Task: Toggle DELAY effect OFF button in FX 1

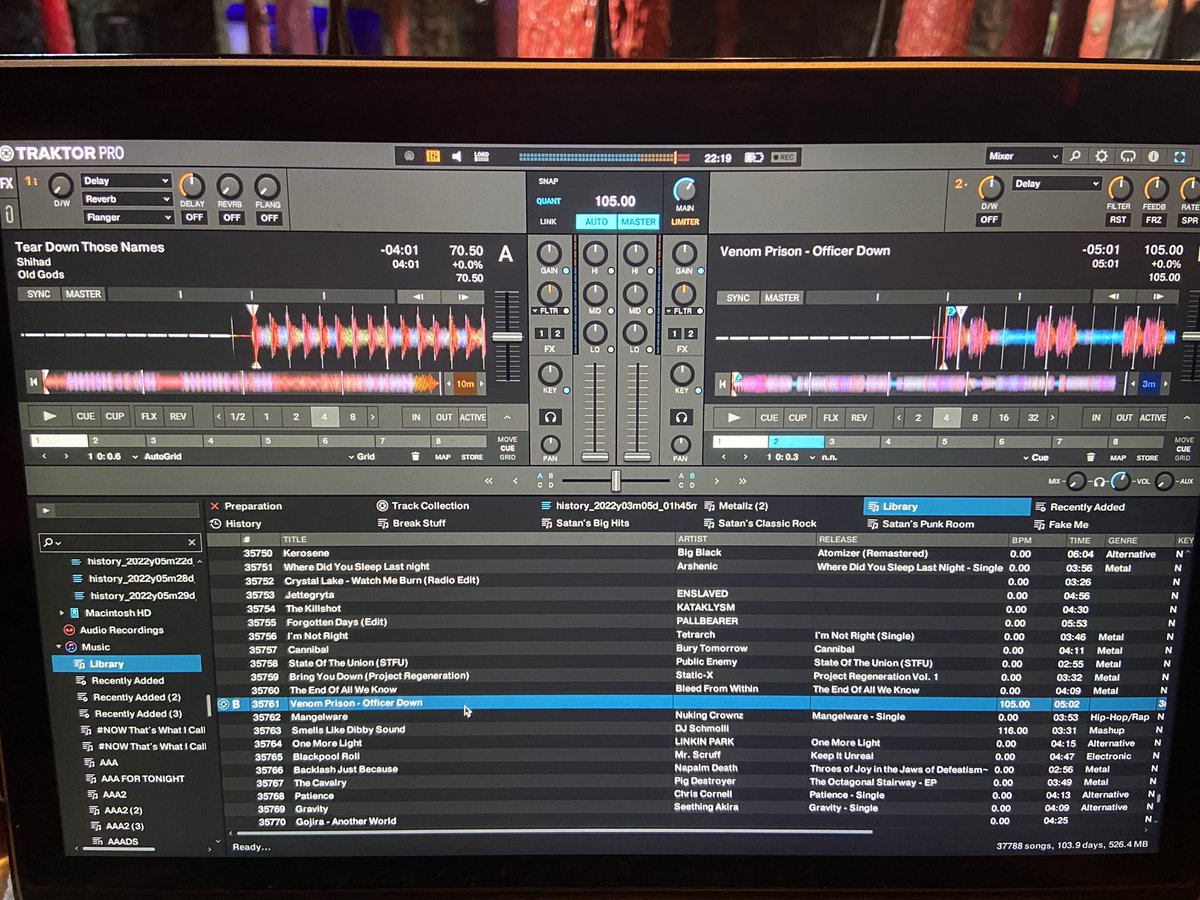Action: pos(193,217)
